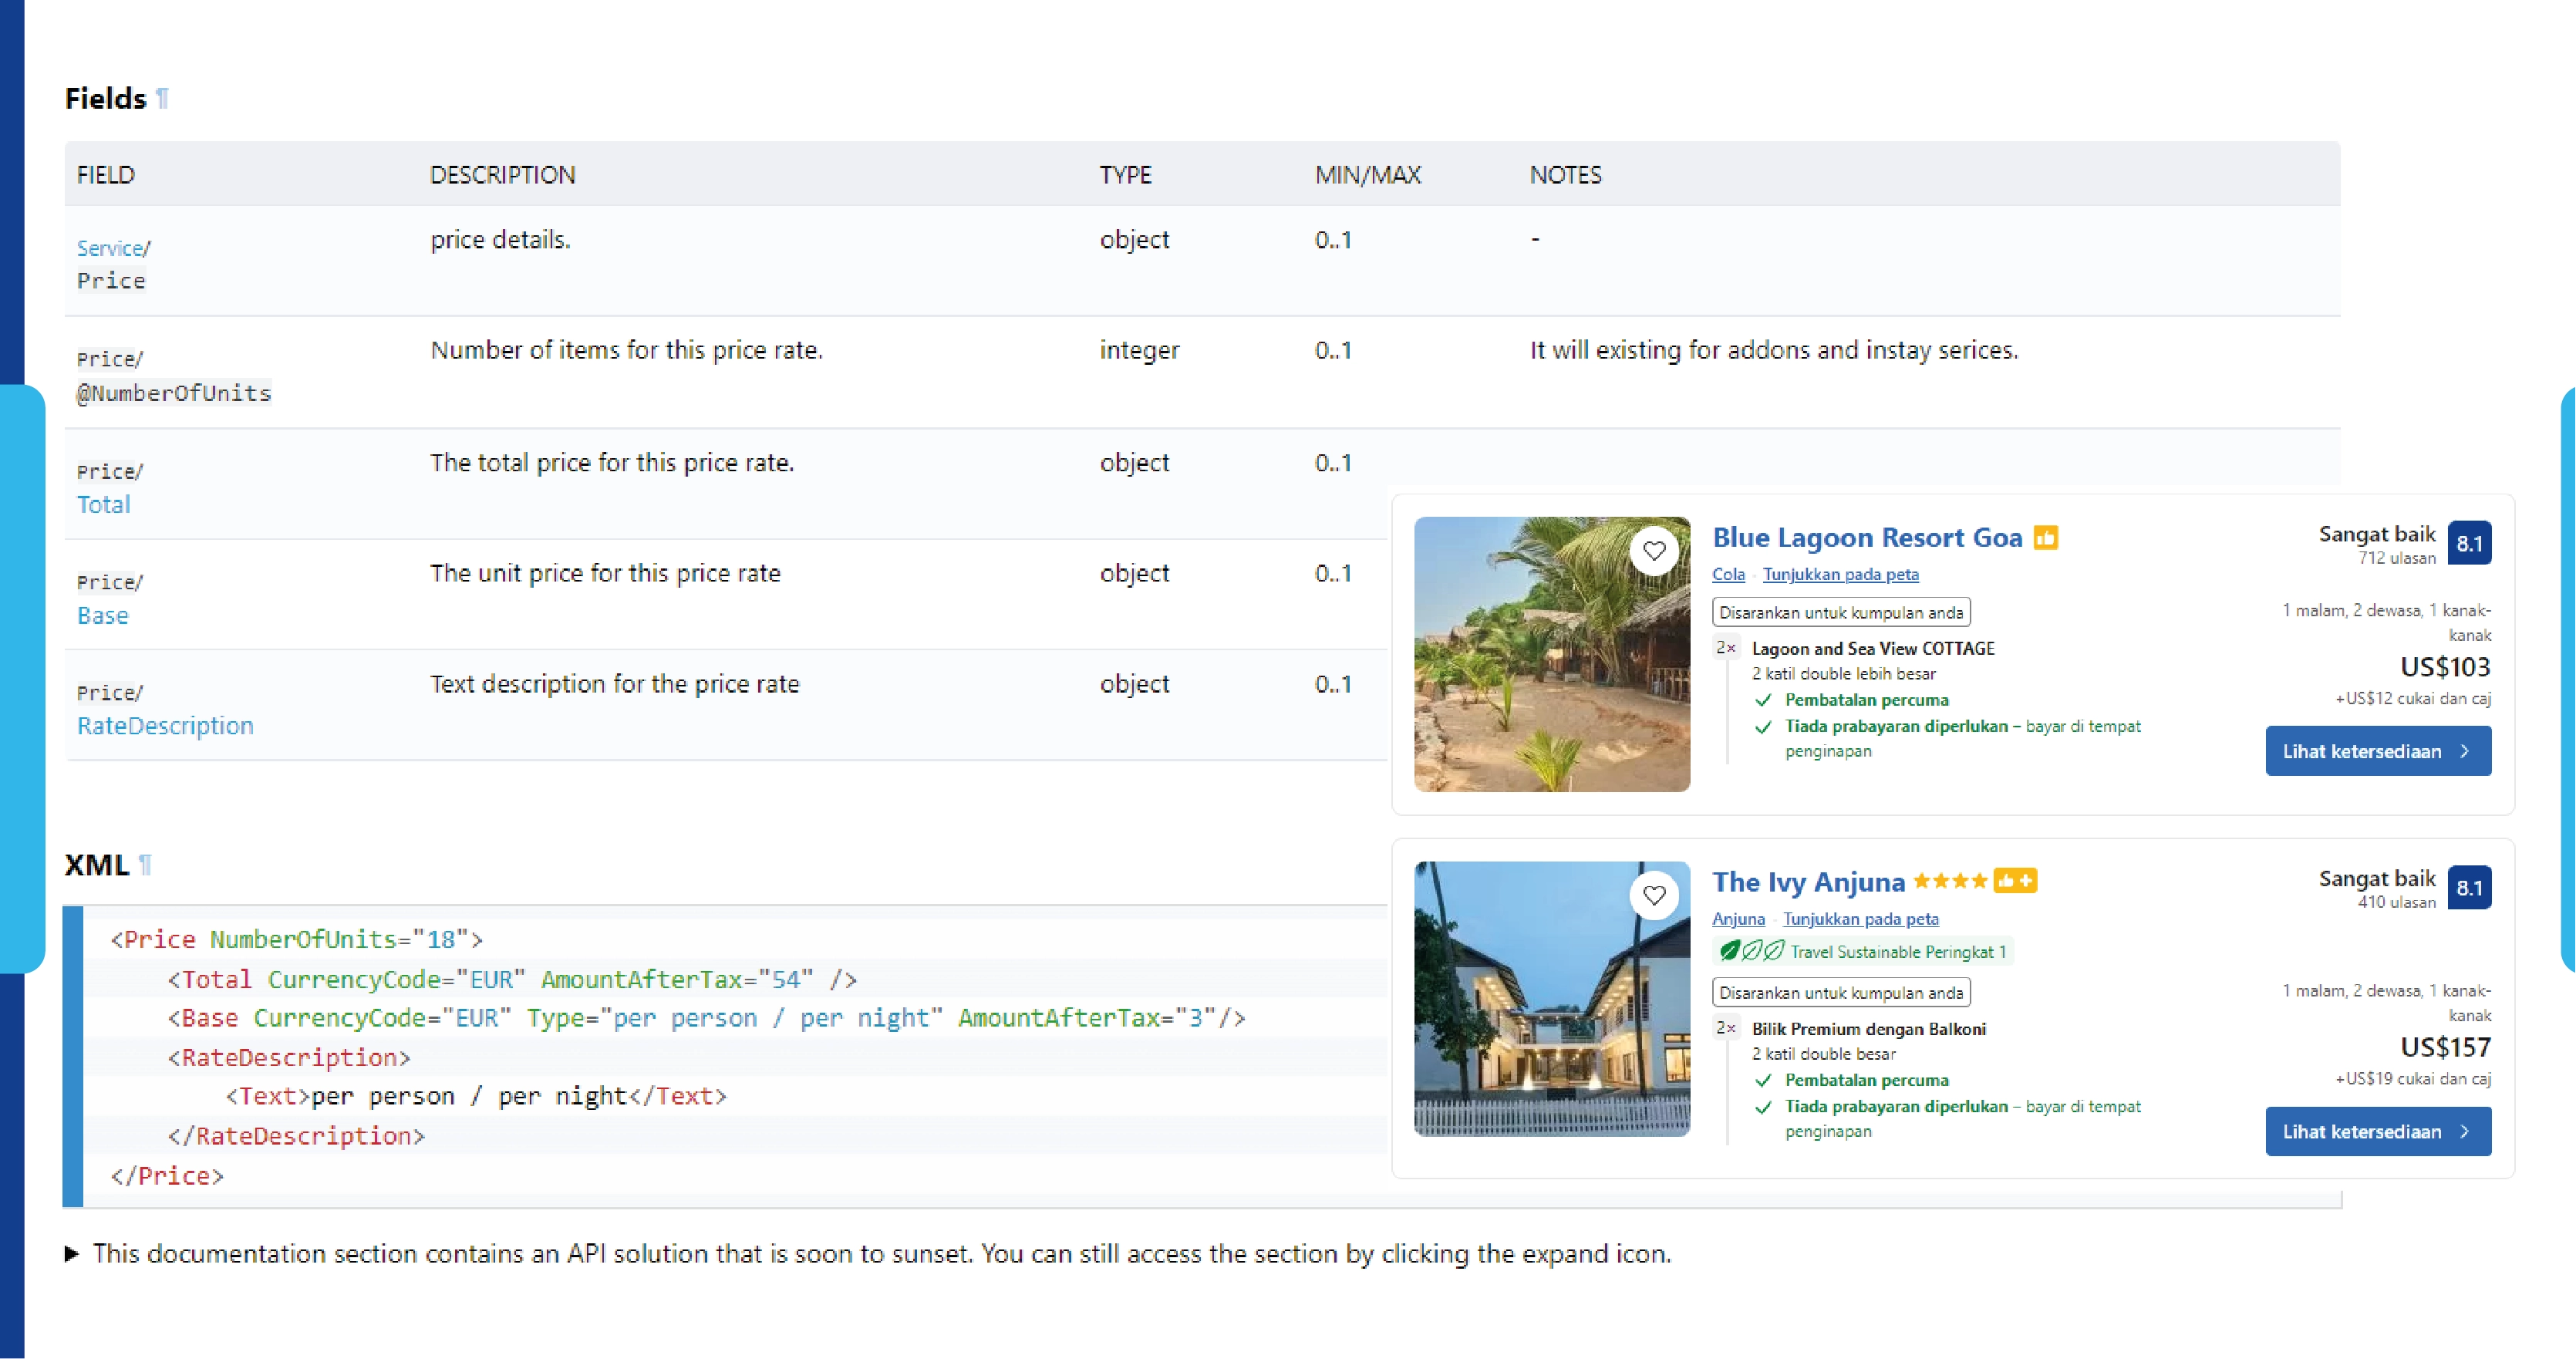Click the Lagoon and Sea View COTTAGE room name
Viewport: 2576px width, 1359px height.
(1873, 648)
